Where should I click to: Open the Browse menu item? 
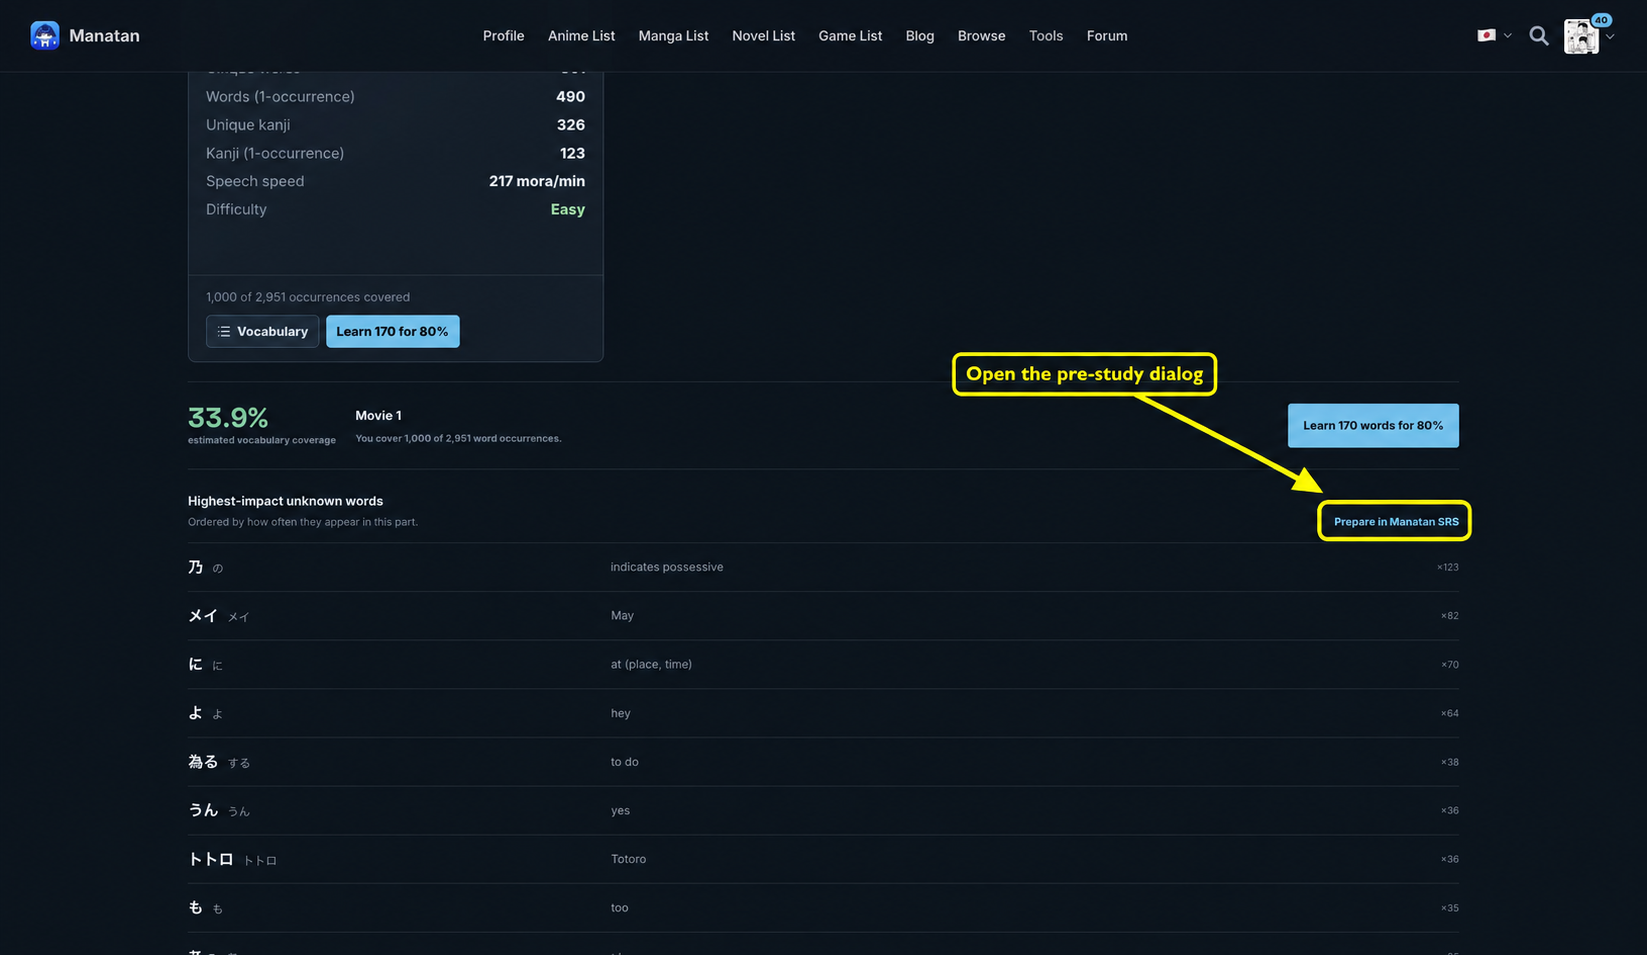981,36
